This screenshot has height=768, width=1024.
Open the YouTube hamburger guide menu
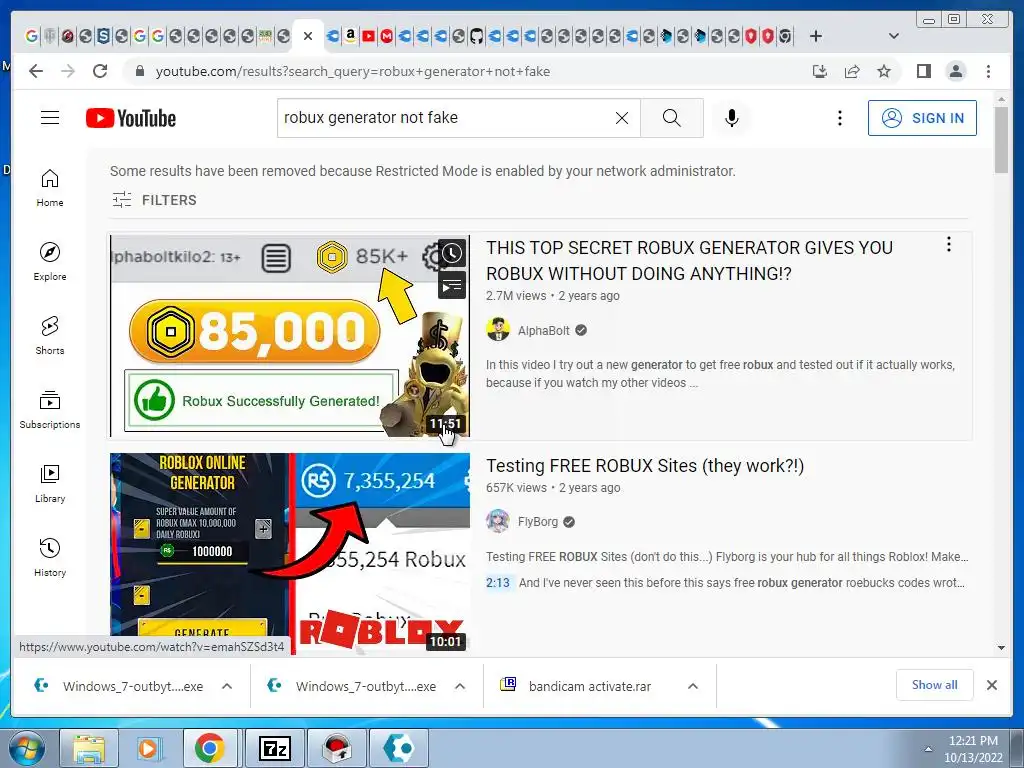[x=50, y=118]
